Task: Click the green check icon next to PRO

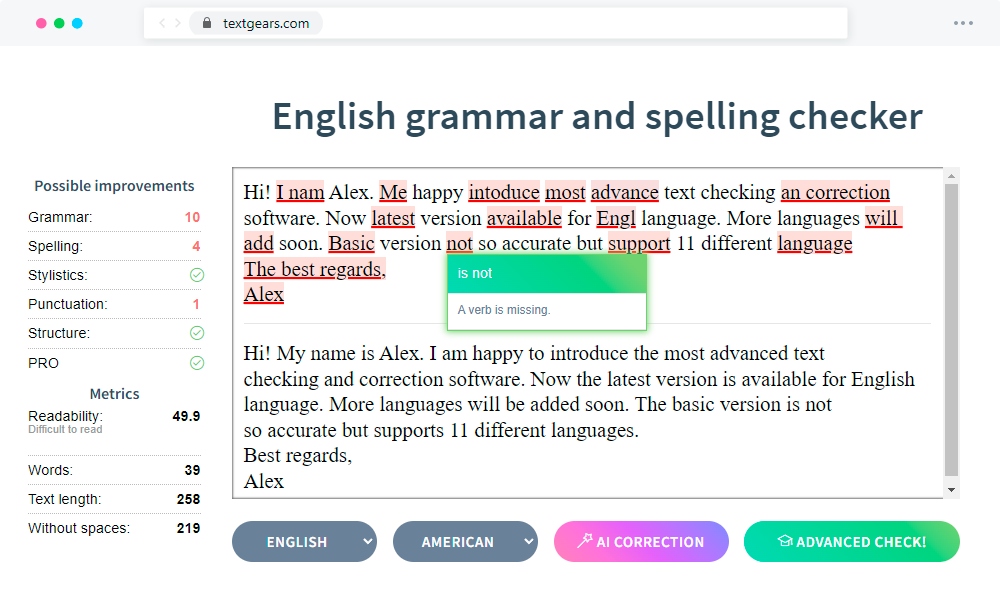Action: 197,362
